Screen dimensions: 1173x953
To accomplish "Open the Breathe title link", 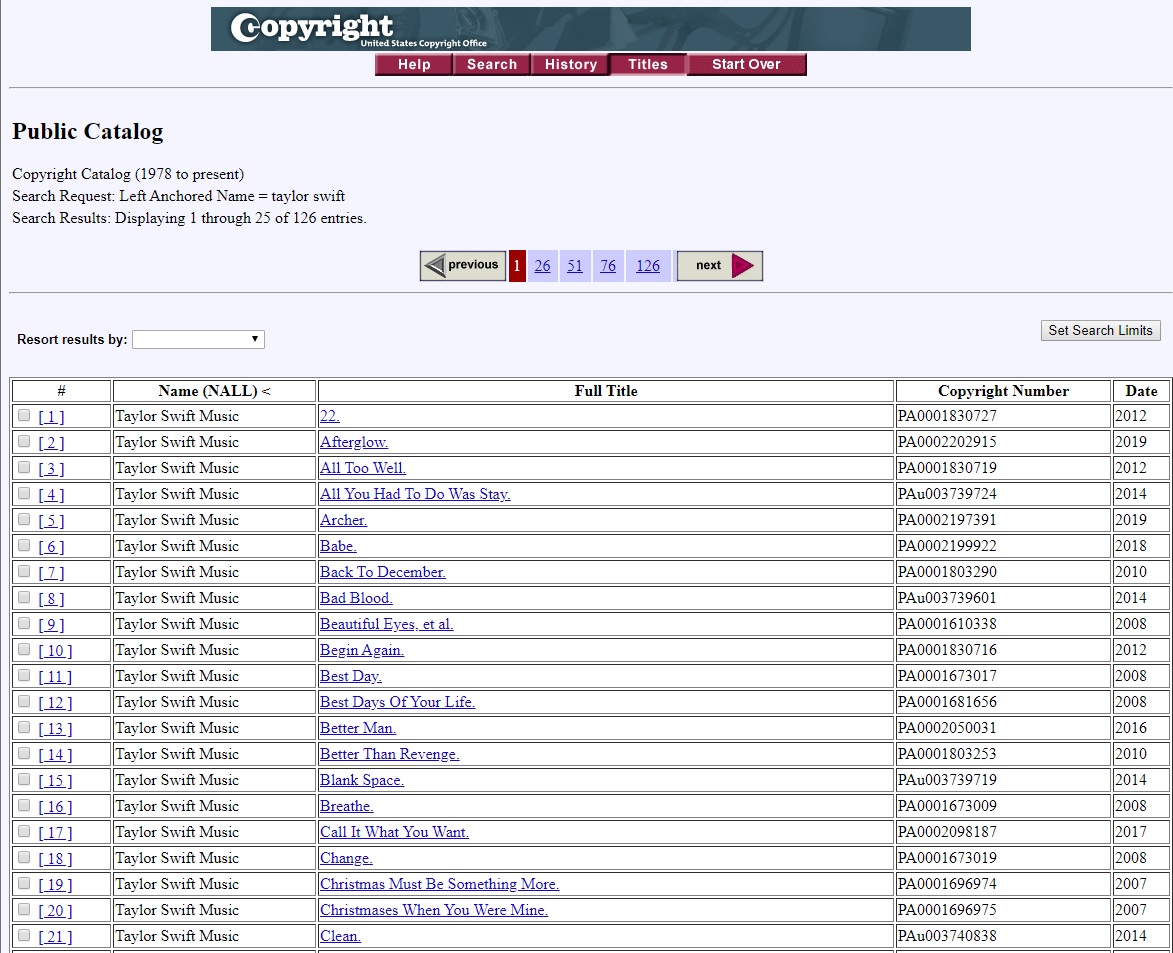I will point(346,806).
